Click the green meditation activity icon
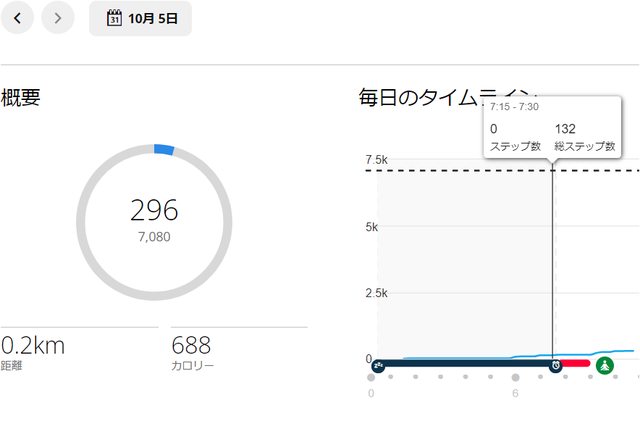 604,365
